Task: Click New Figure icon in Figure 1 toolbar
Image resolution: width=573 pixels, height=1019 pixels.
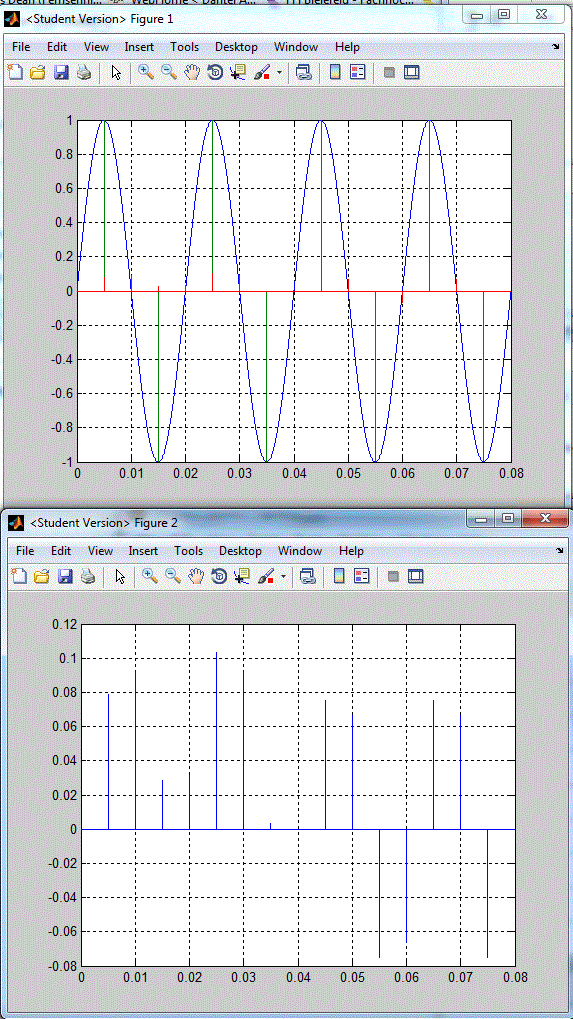Action: (15, 73)
